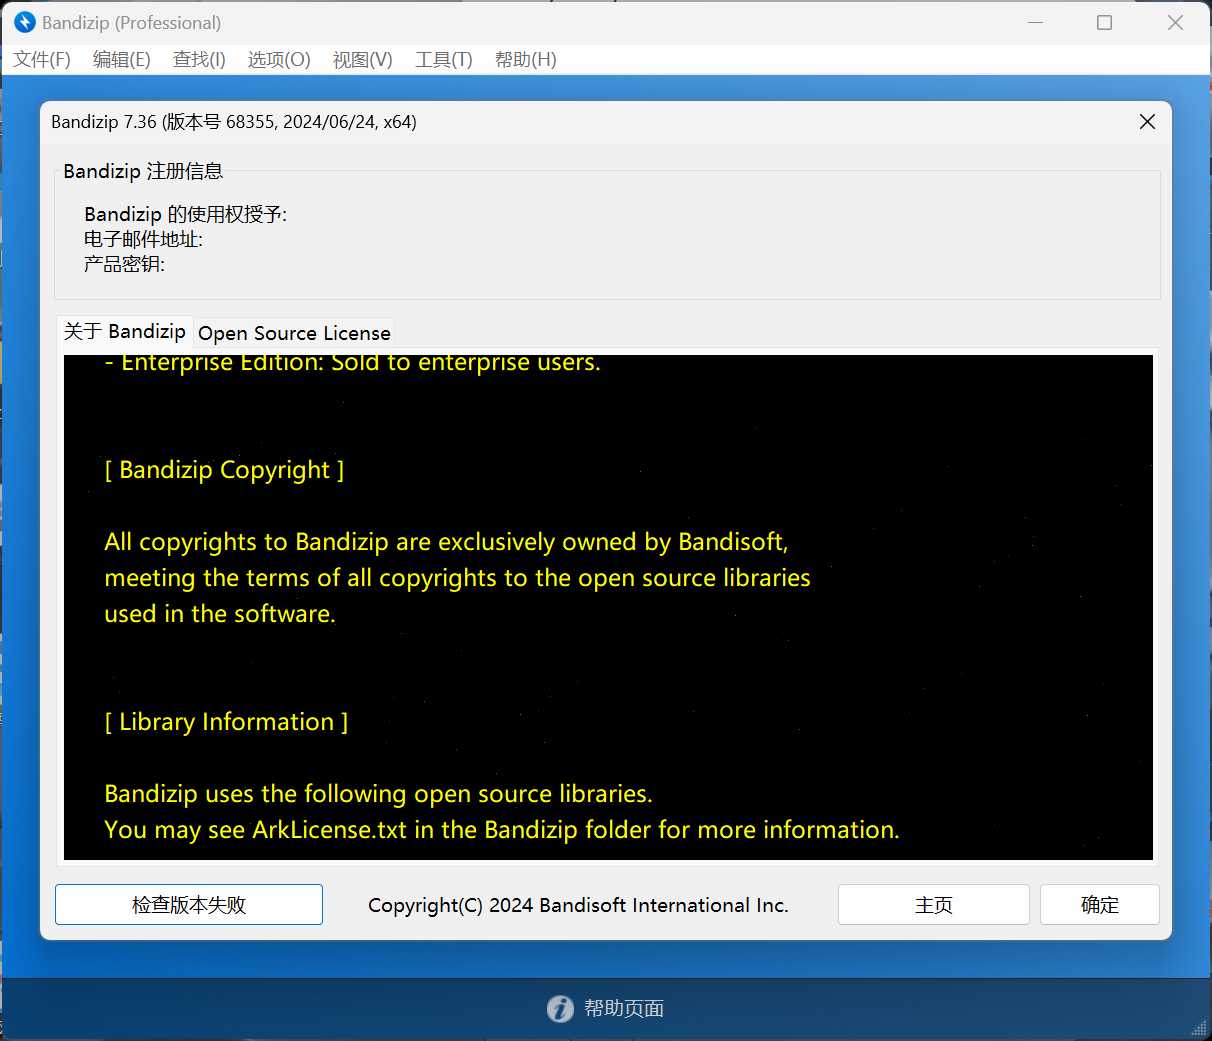Click the resize grip at window corner
Image resolution: width=1212 pixels, height=1041 pixels.
[x=1199, y=1028]
